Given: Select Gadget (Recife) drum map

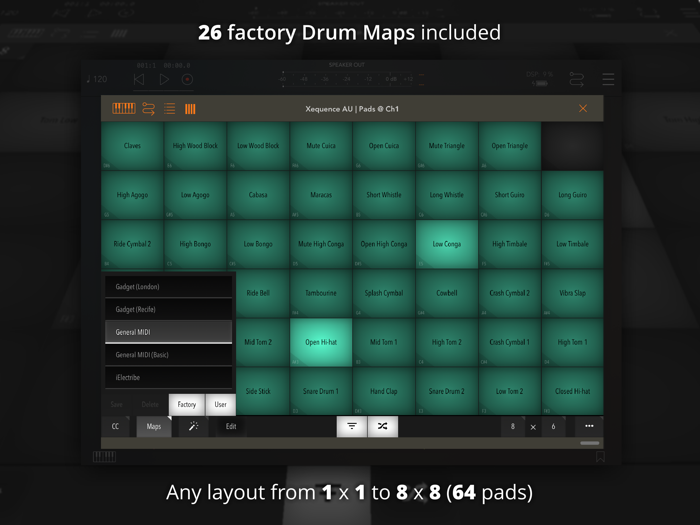Looking at the screenshot, I should tap(168, 309).
